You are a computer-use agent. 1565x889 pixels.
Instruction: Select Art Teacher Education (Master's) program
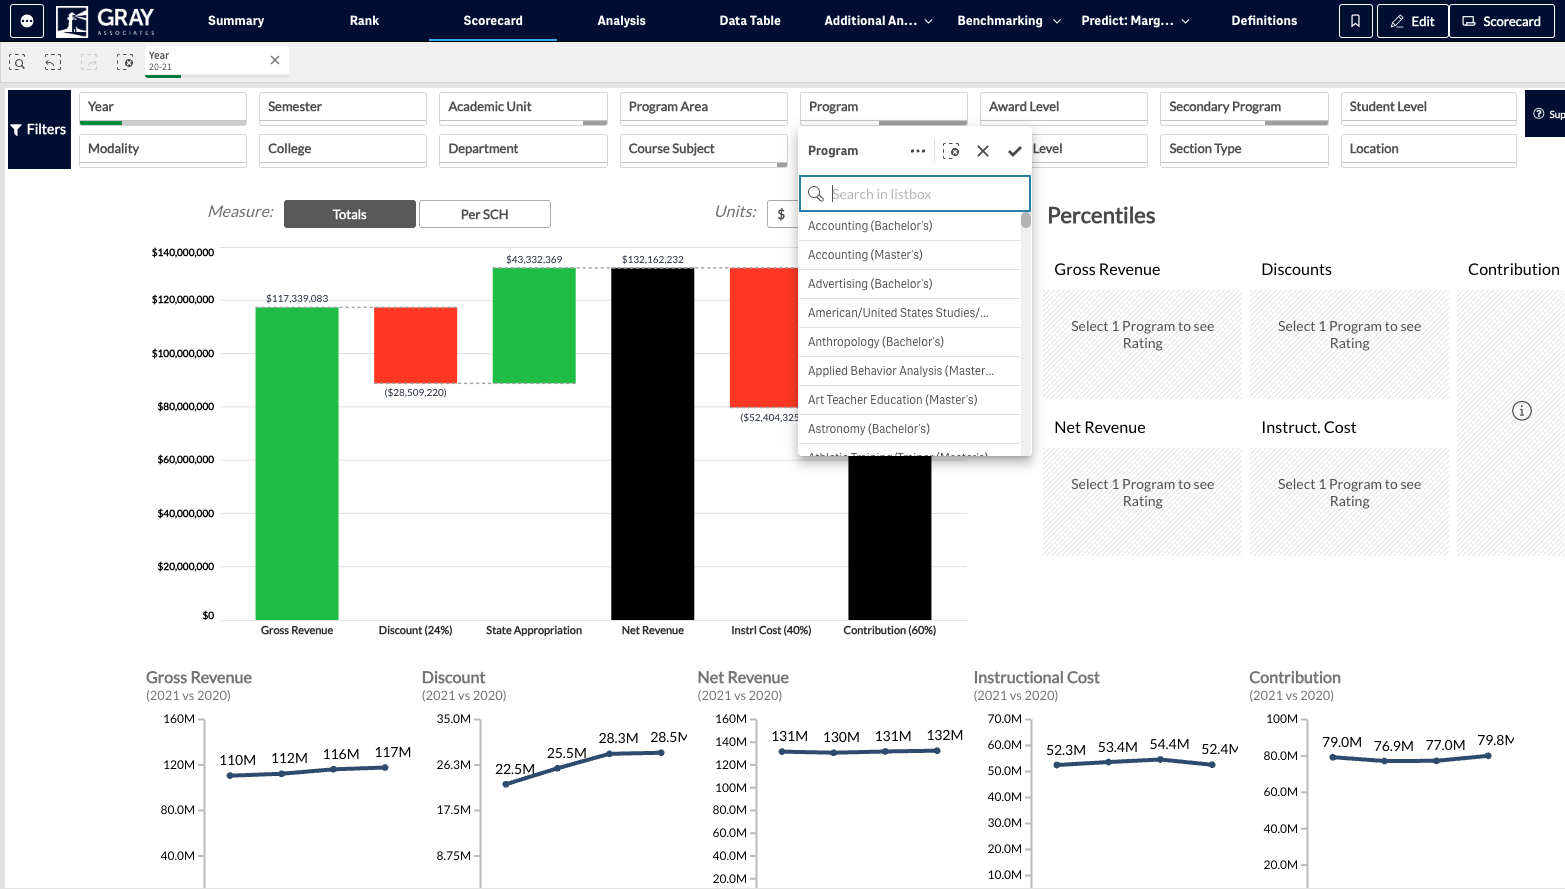pyautogui.click(x=909, y=400)
